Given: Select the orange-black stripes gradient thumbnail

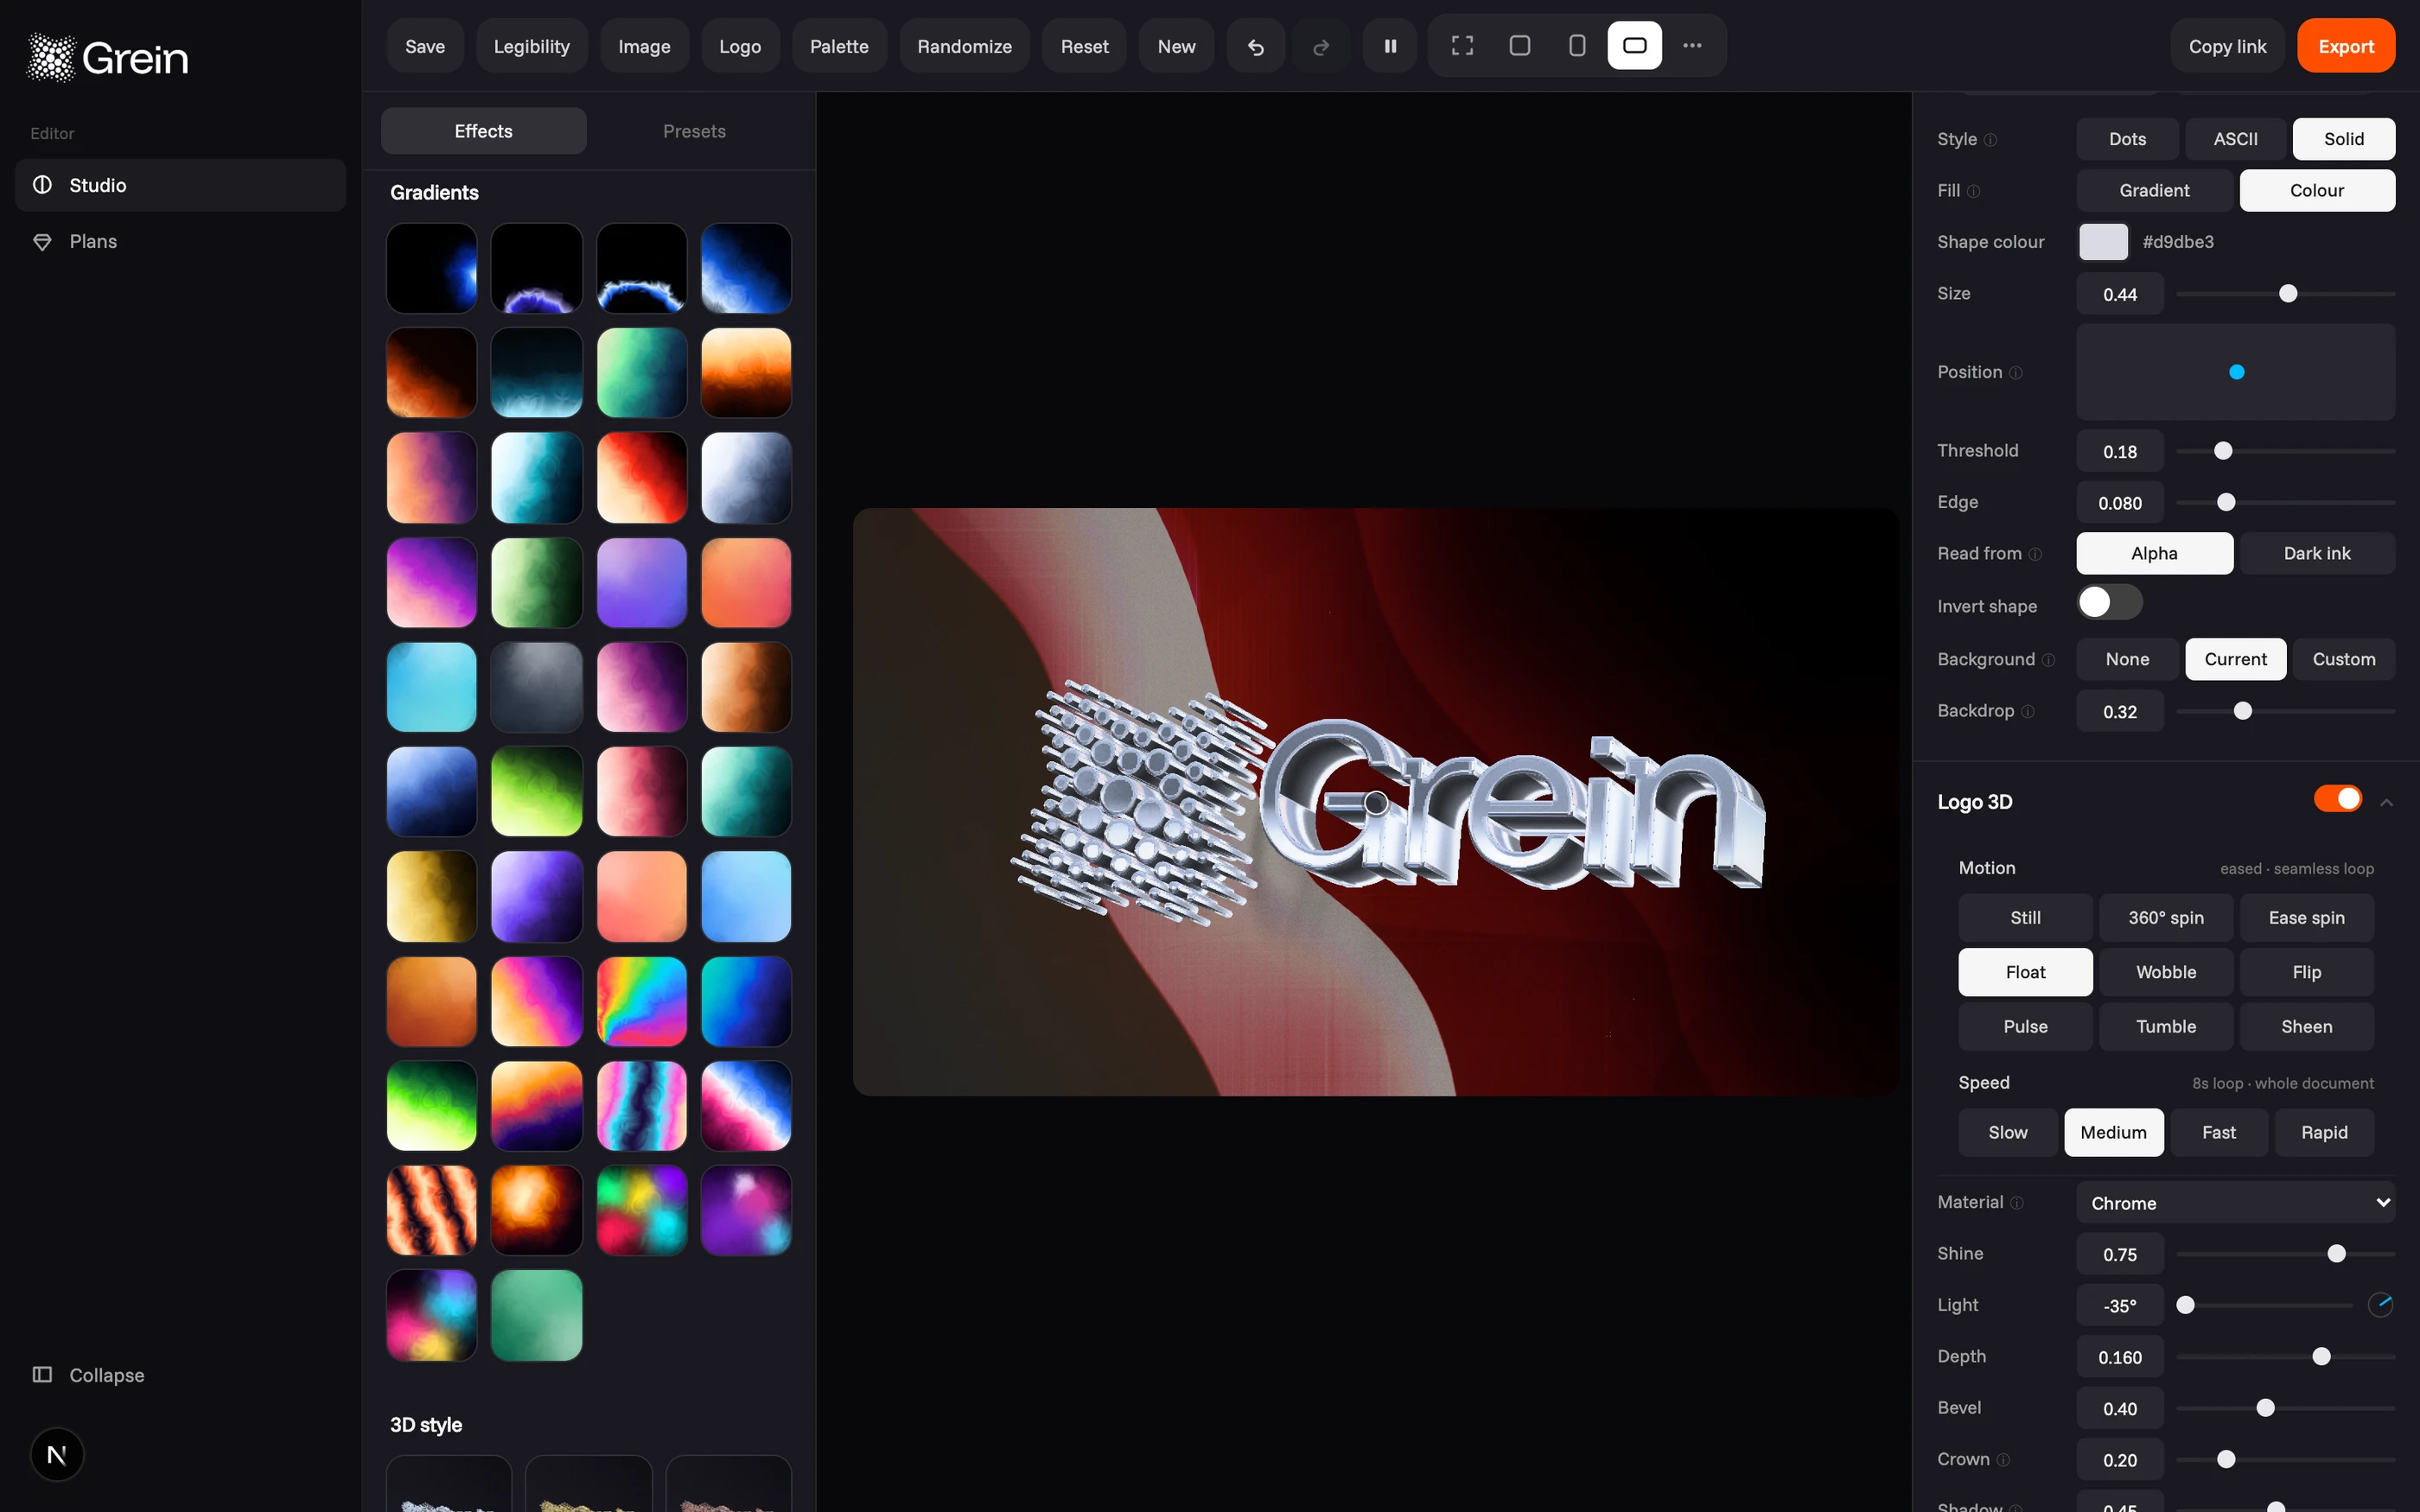Looking at the screenshot, I should [x=432, y=1210].
